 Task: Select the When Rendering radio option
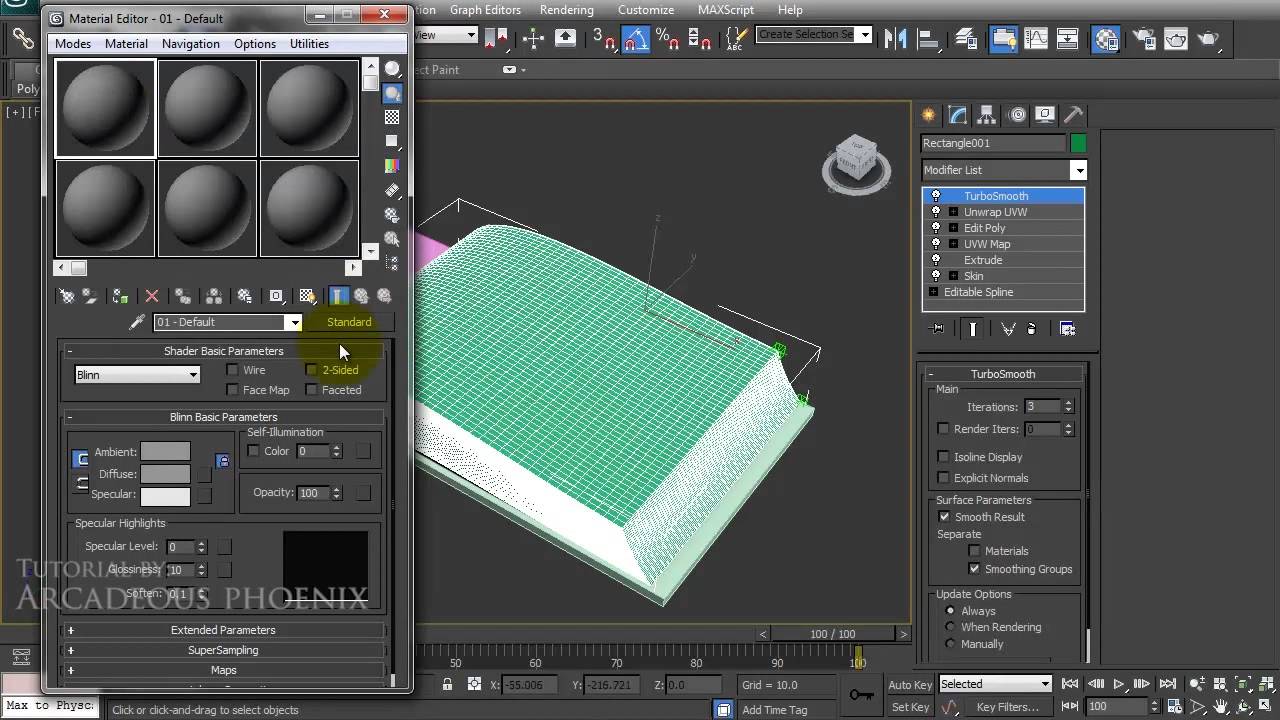(x=951, y=627)
